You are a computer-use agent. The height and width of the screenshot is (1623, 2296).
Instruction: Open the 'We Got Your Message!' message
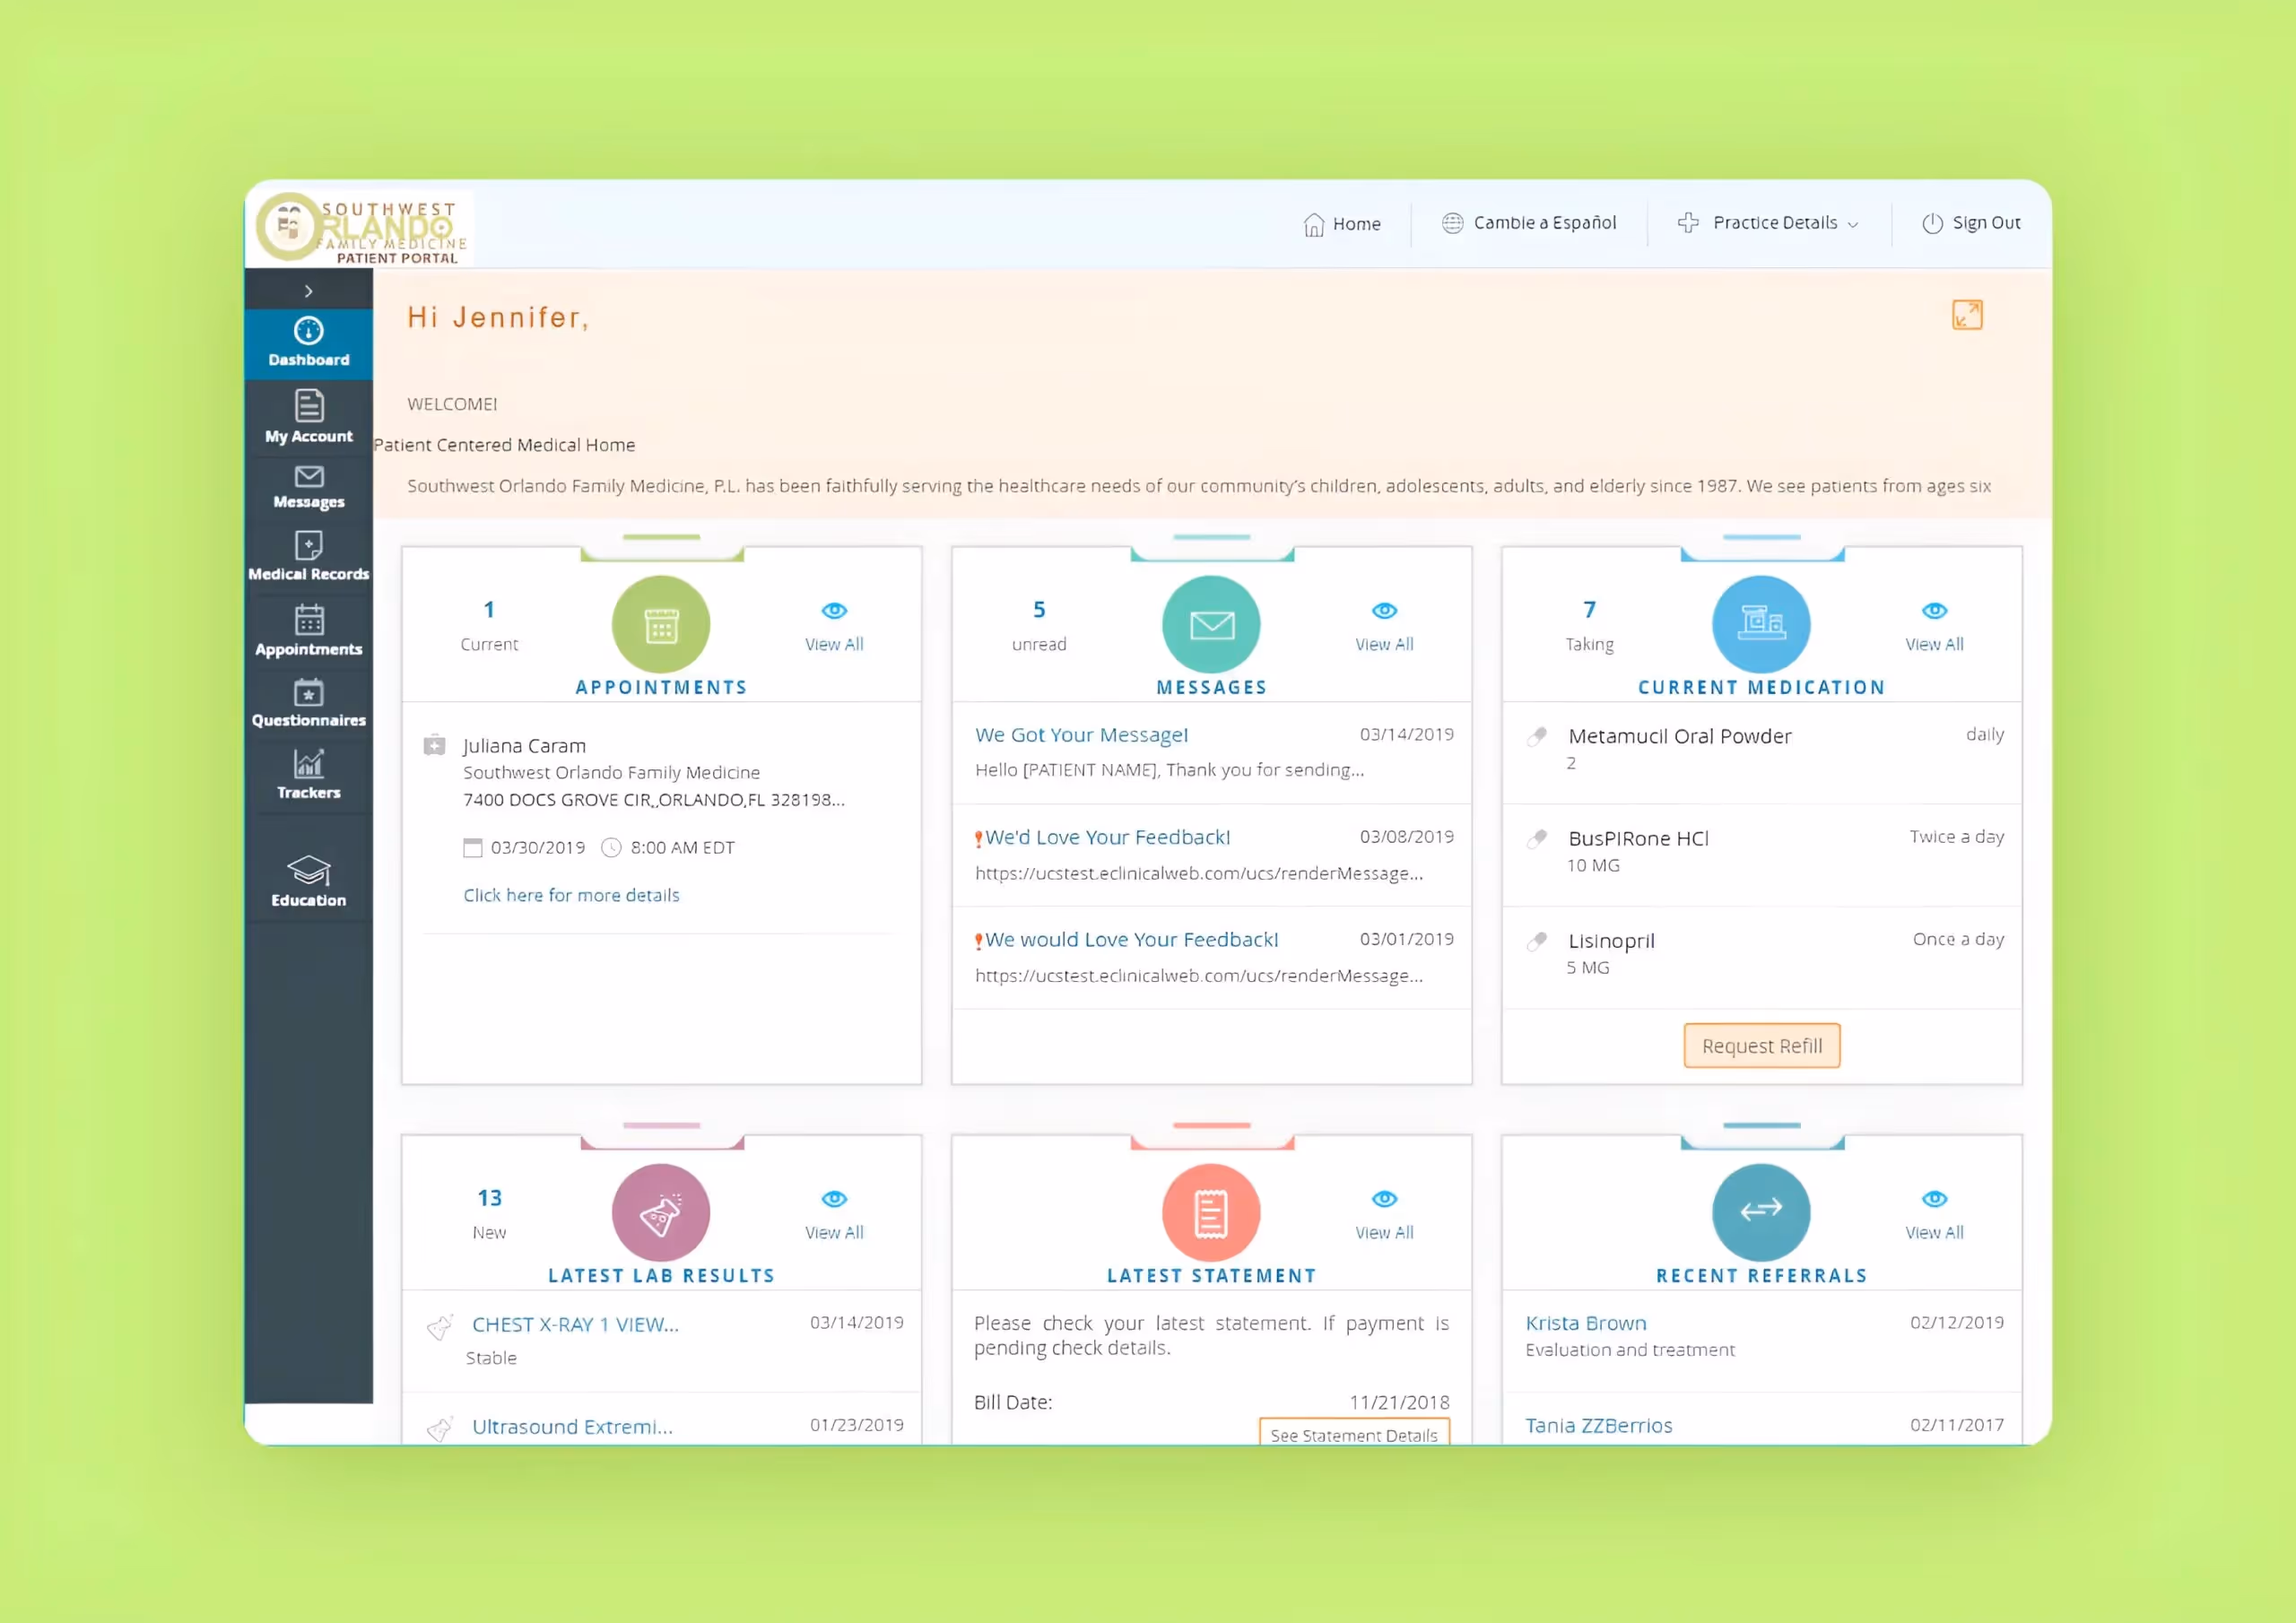tap(1081, 735)
